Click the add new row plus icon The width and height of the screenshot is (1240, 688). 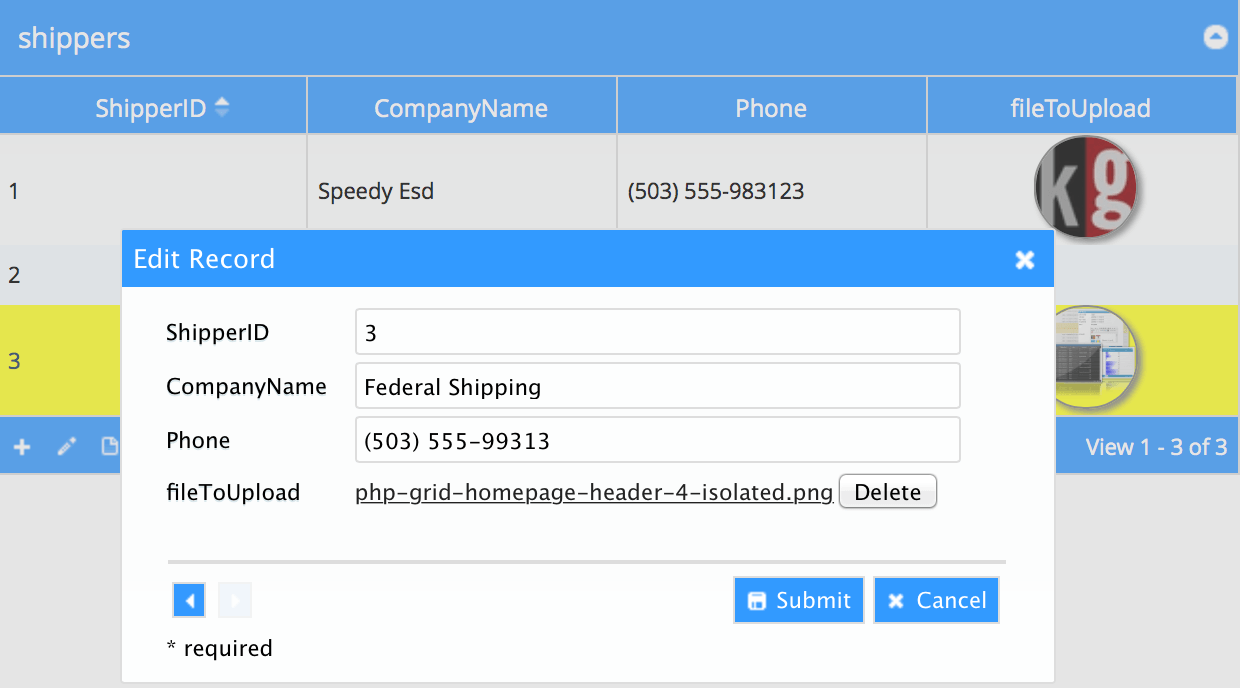point(22,447)
